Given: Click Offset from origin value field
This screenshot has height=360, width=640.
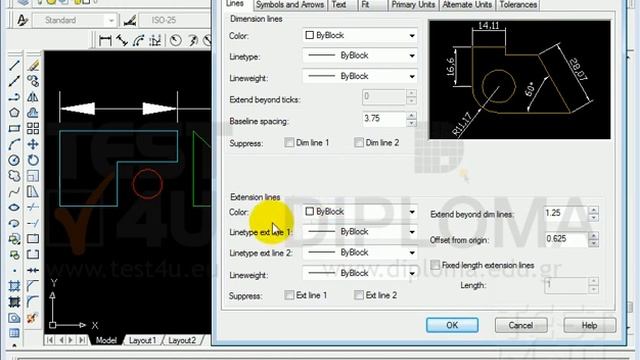Looking at the screenshot, I should pyautogui.click(x=566, y=239).
